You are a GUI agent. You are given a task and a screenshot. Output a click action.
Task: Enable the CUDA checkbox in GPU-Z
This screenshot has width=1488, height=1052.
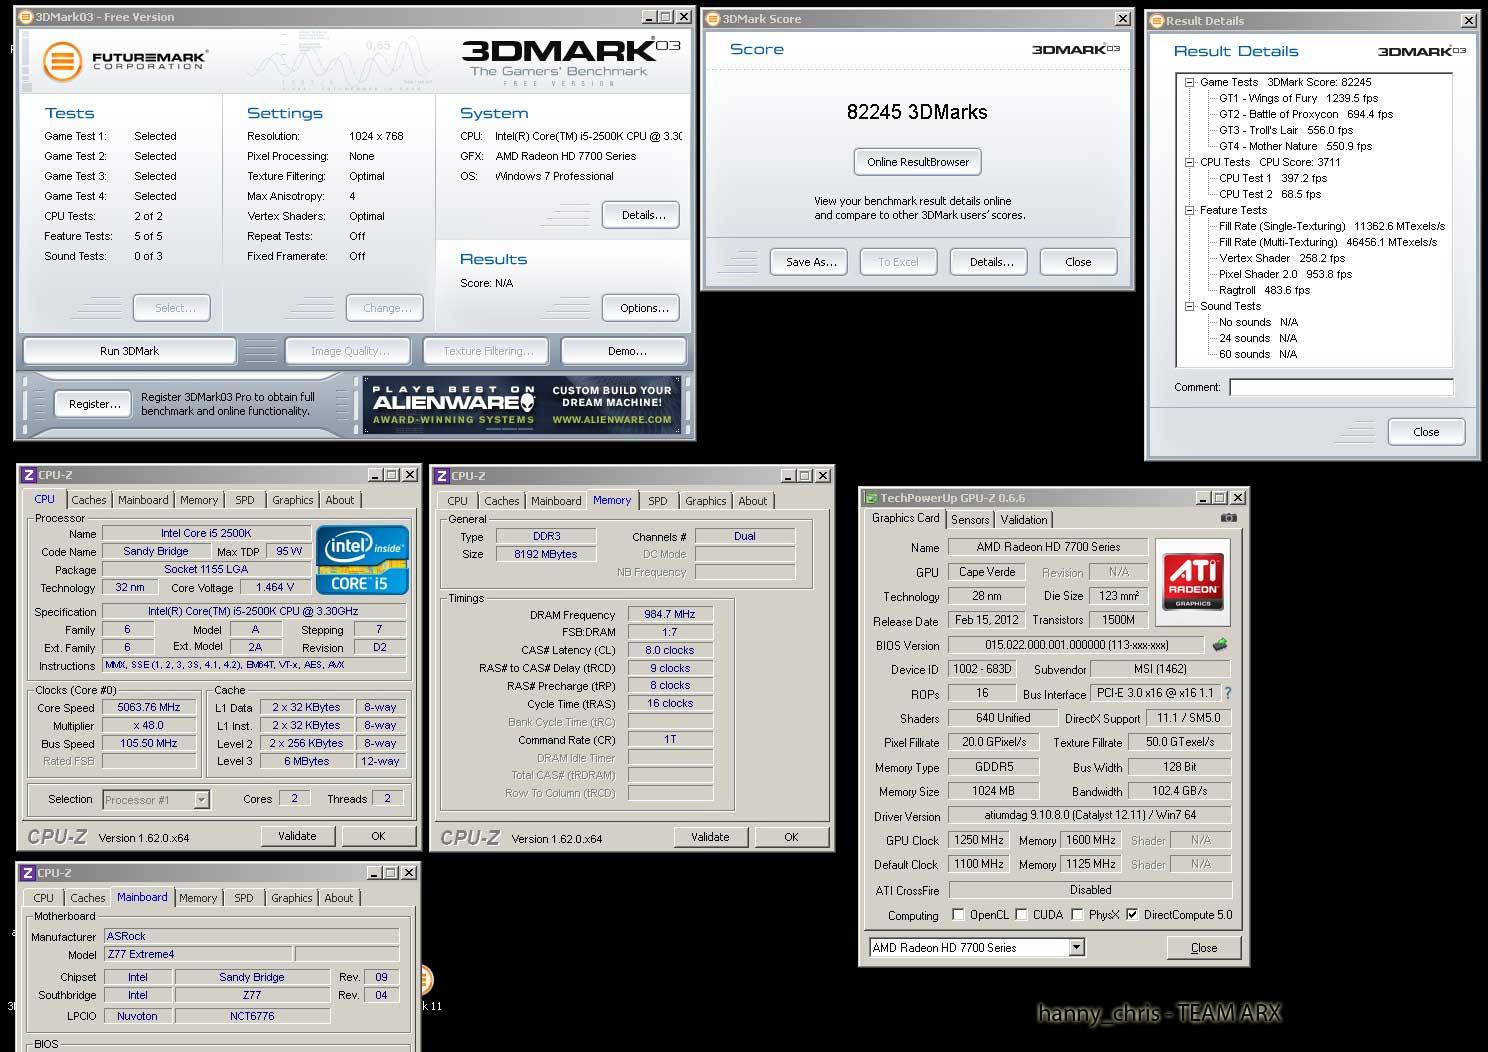(1021, 914)
